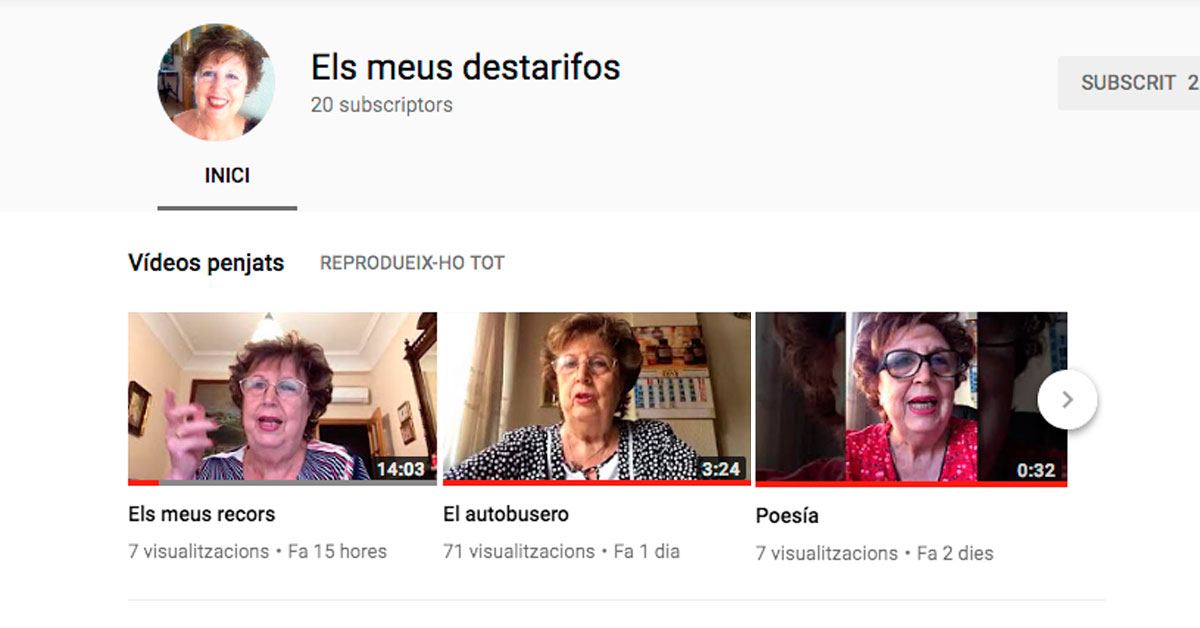
Task: Click the Els meus recors video title
Action: tap(201, 514)
